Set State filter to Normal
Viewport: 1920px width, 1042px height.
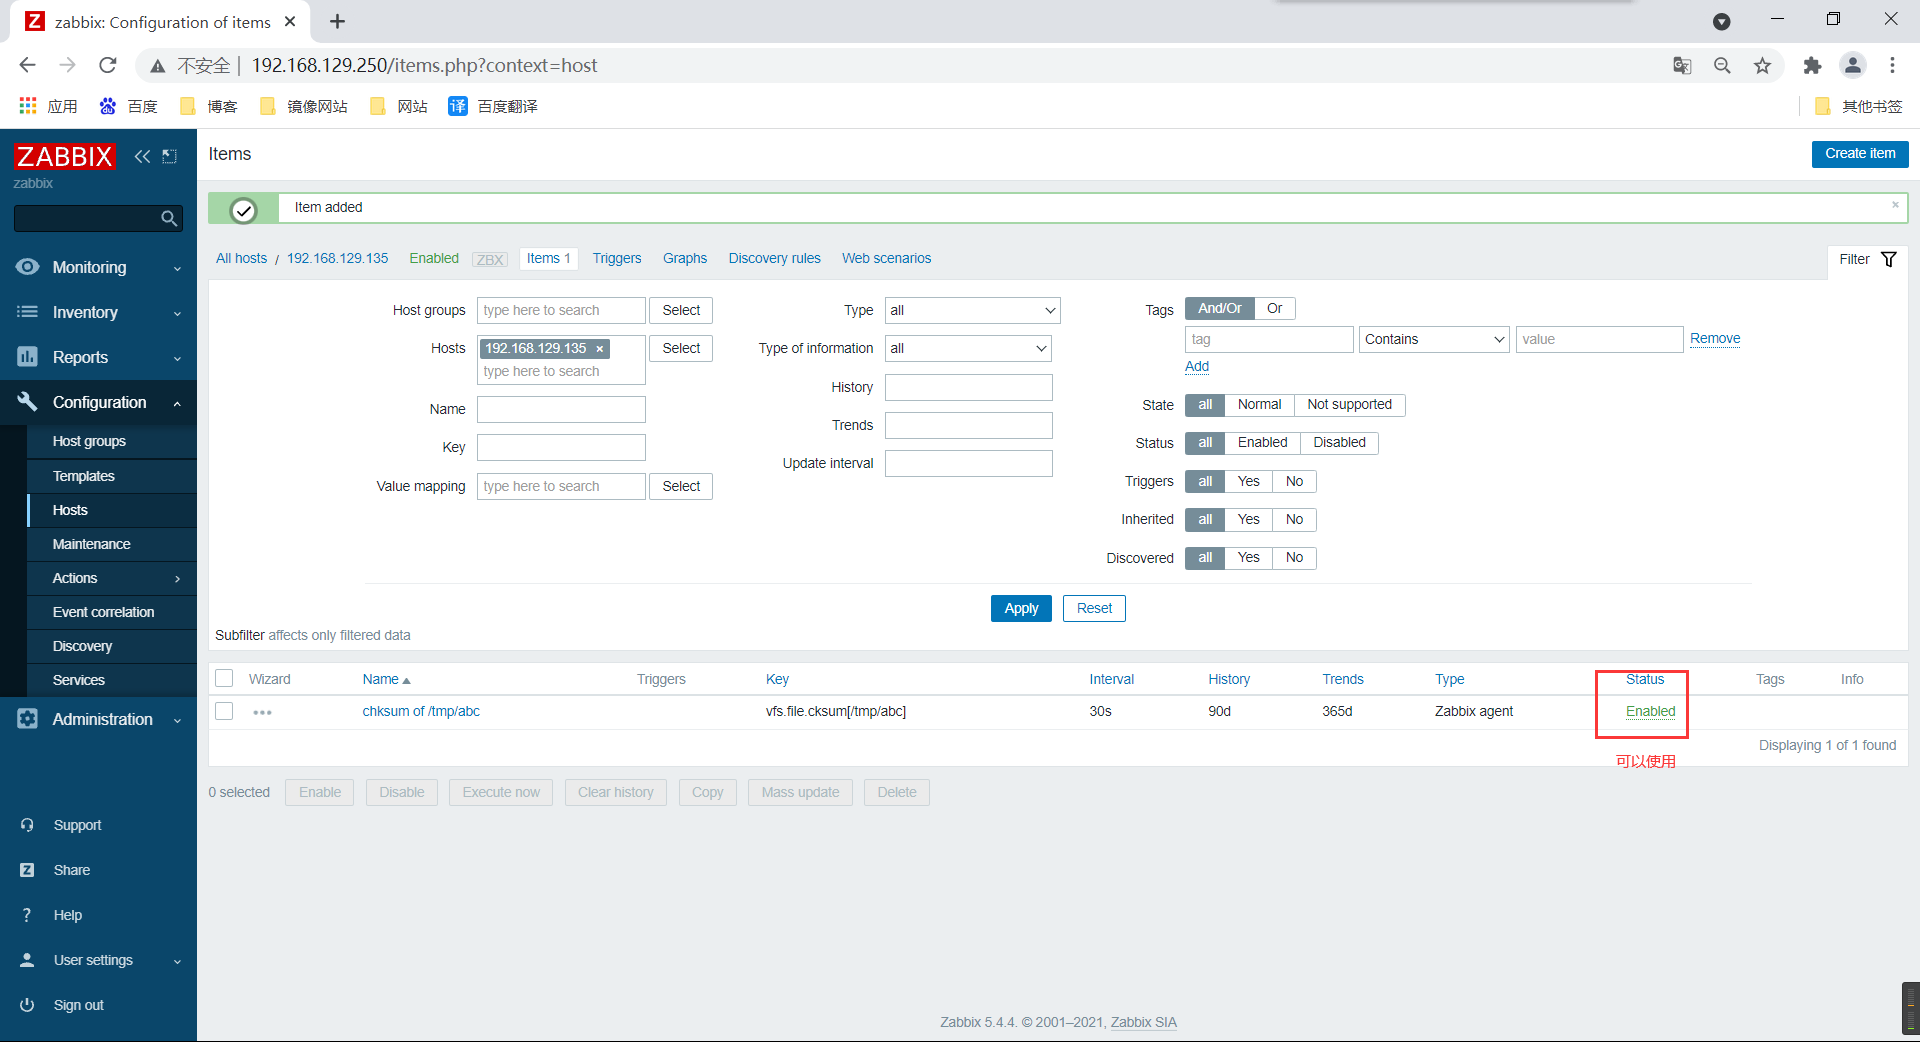pyautogui.click(x=1259, y=405)
